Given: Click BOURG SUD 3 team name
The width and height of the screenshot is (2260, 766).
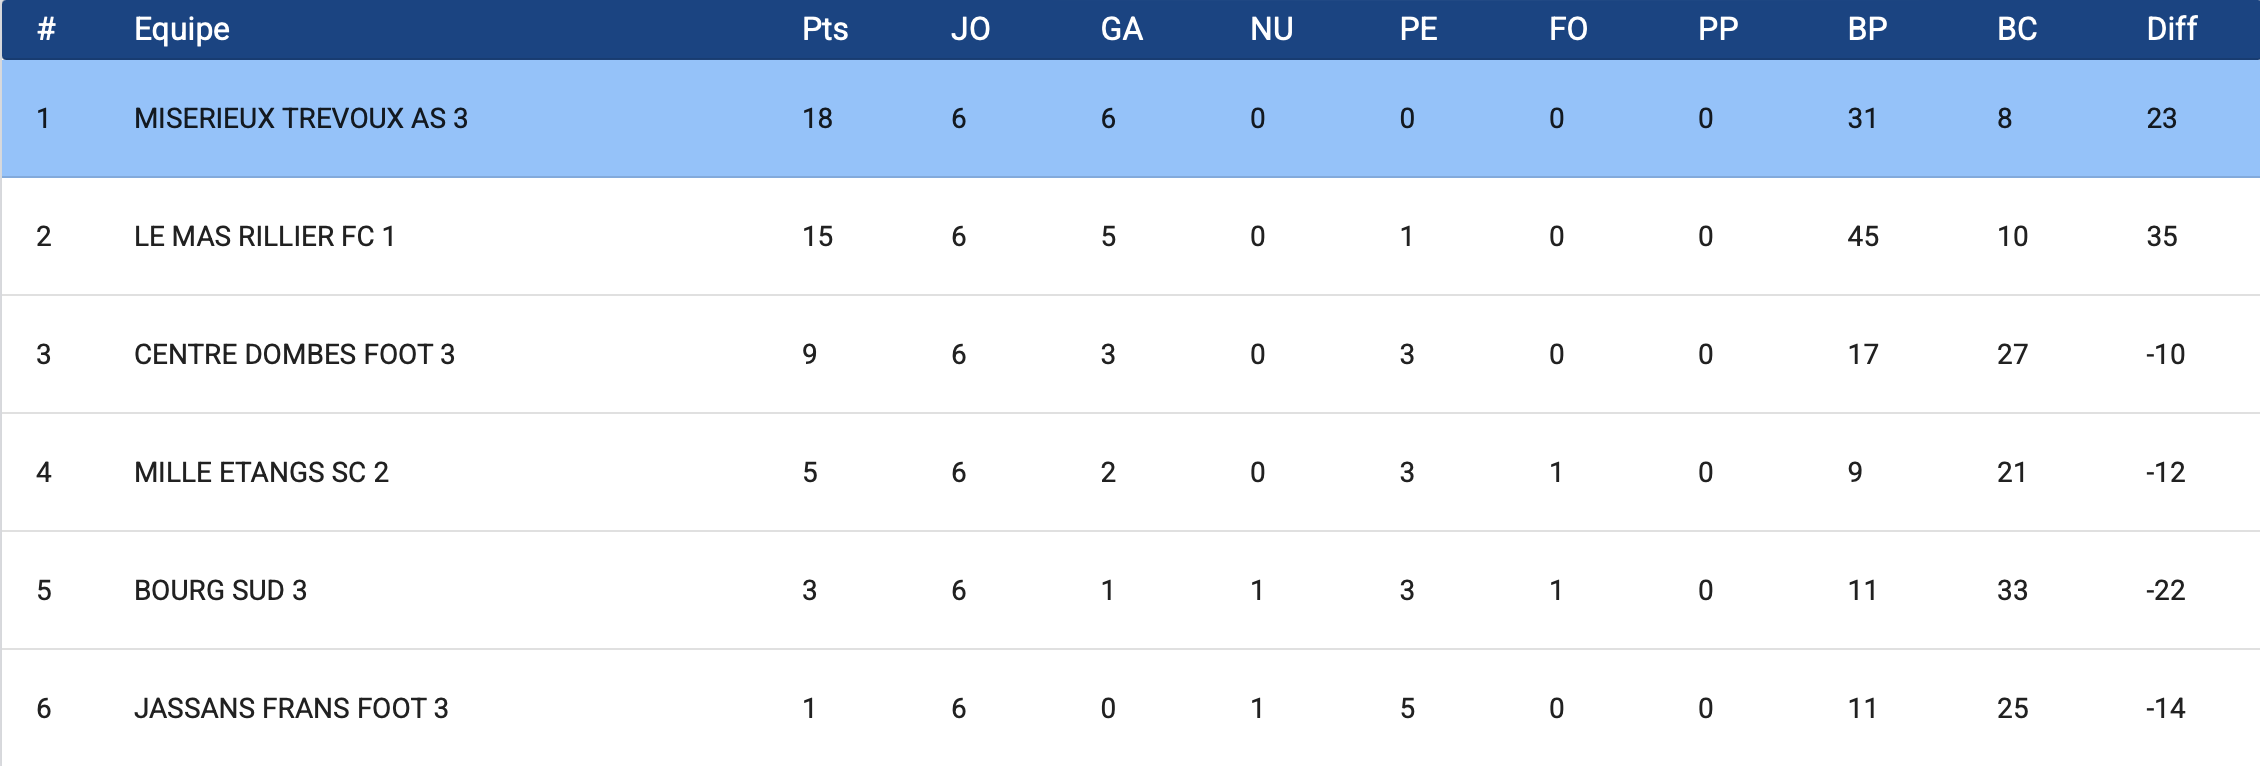Looking at the screenshot, I should tap(220, 591).
